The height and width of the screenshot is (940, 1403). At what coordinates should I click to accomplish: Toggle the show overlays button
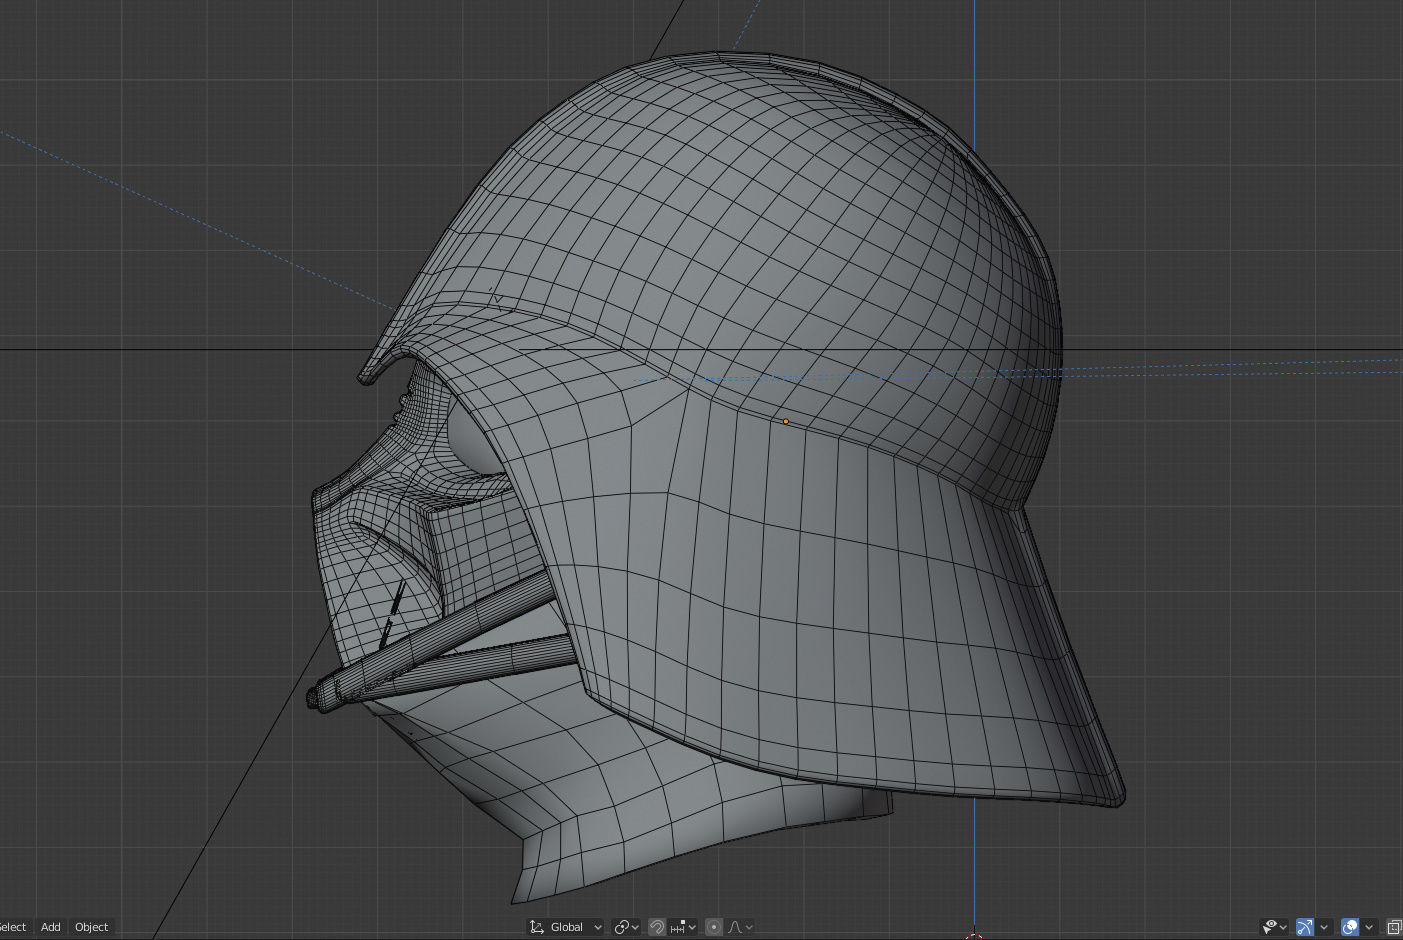(1350, 927)
